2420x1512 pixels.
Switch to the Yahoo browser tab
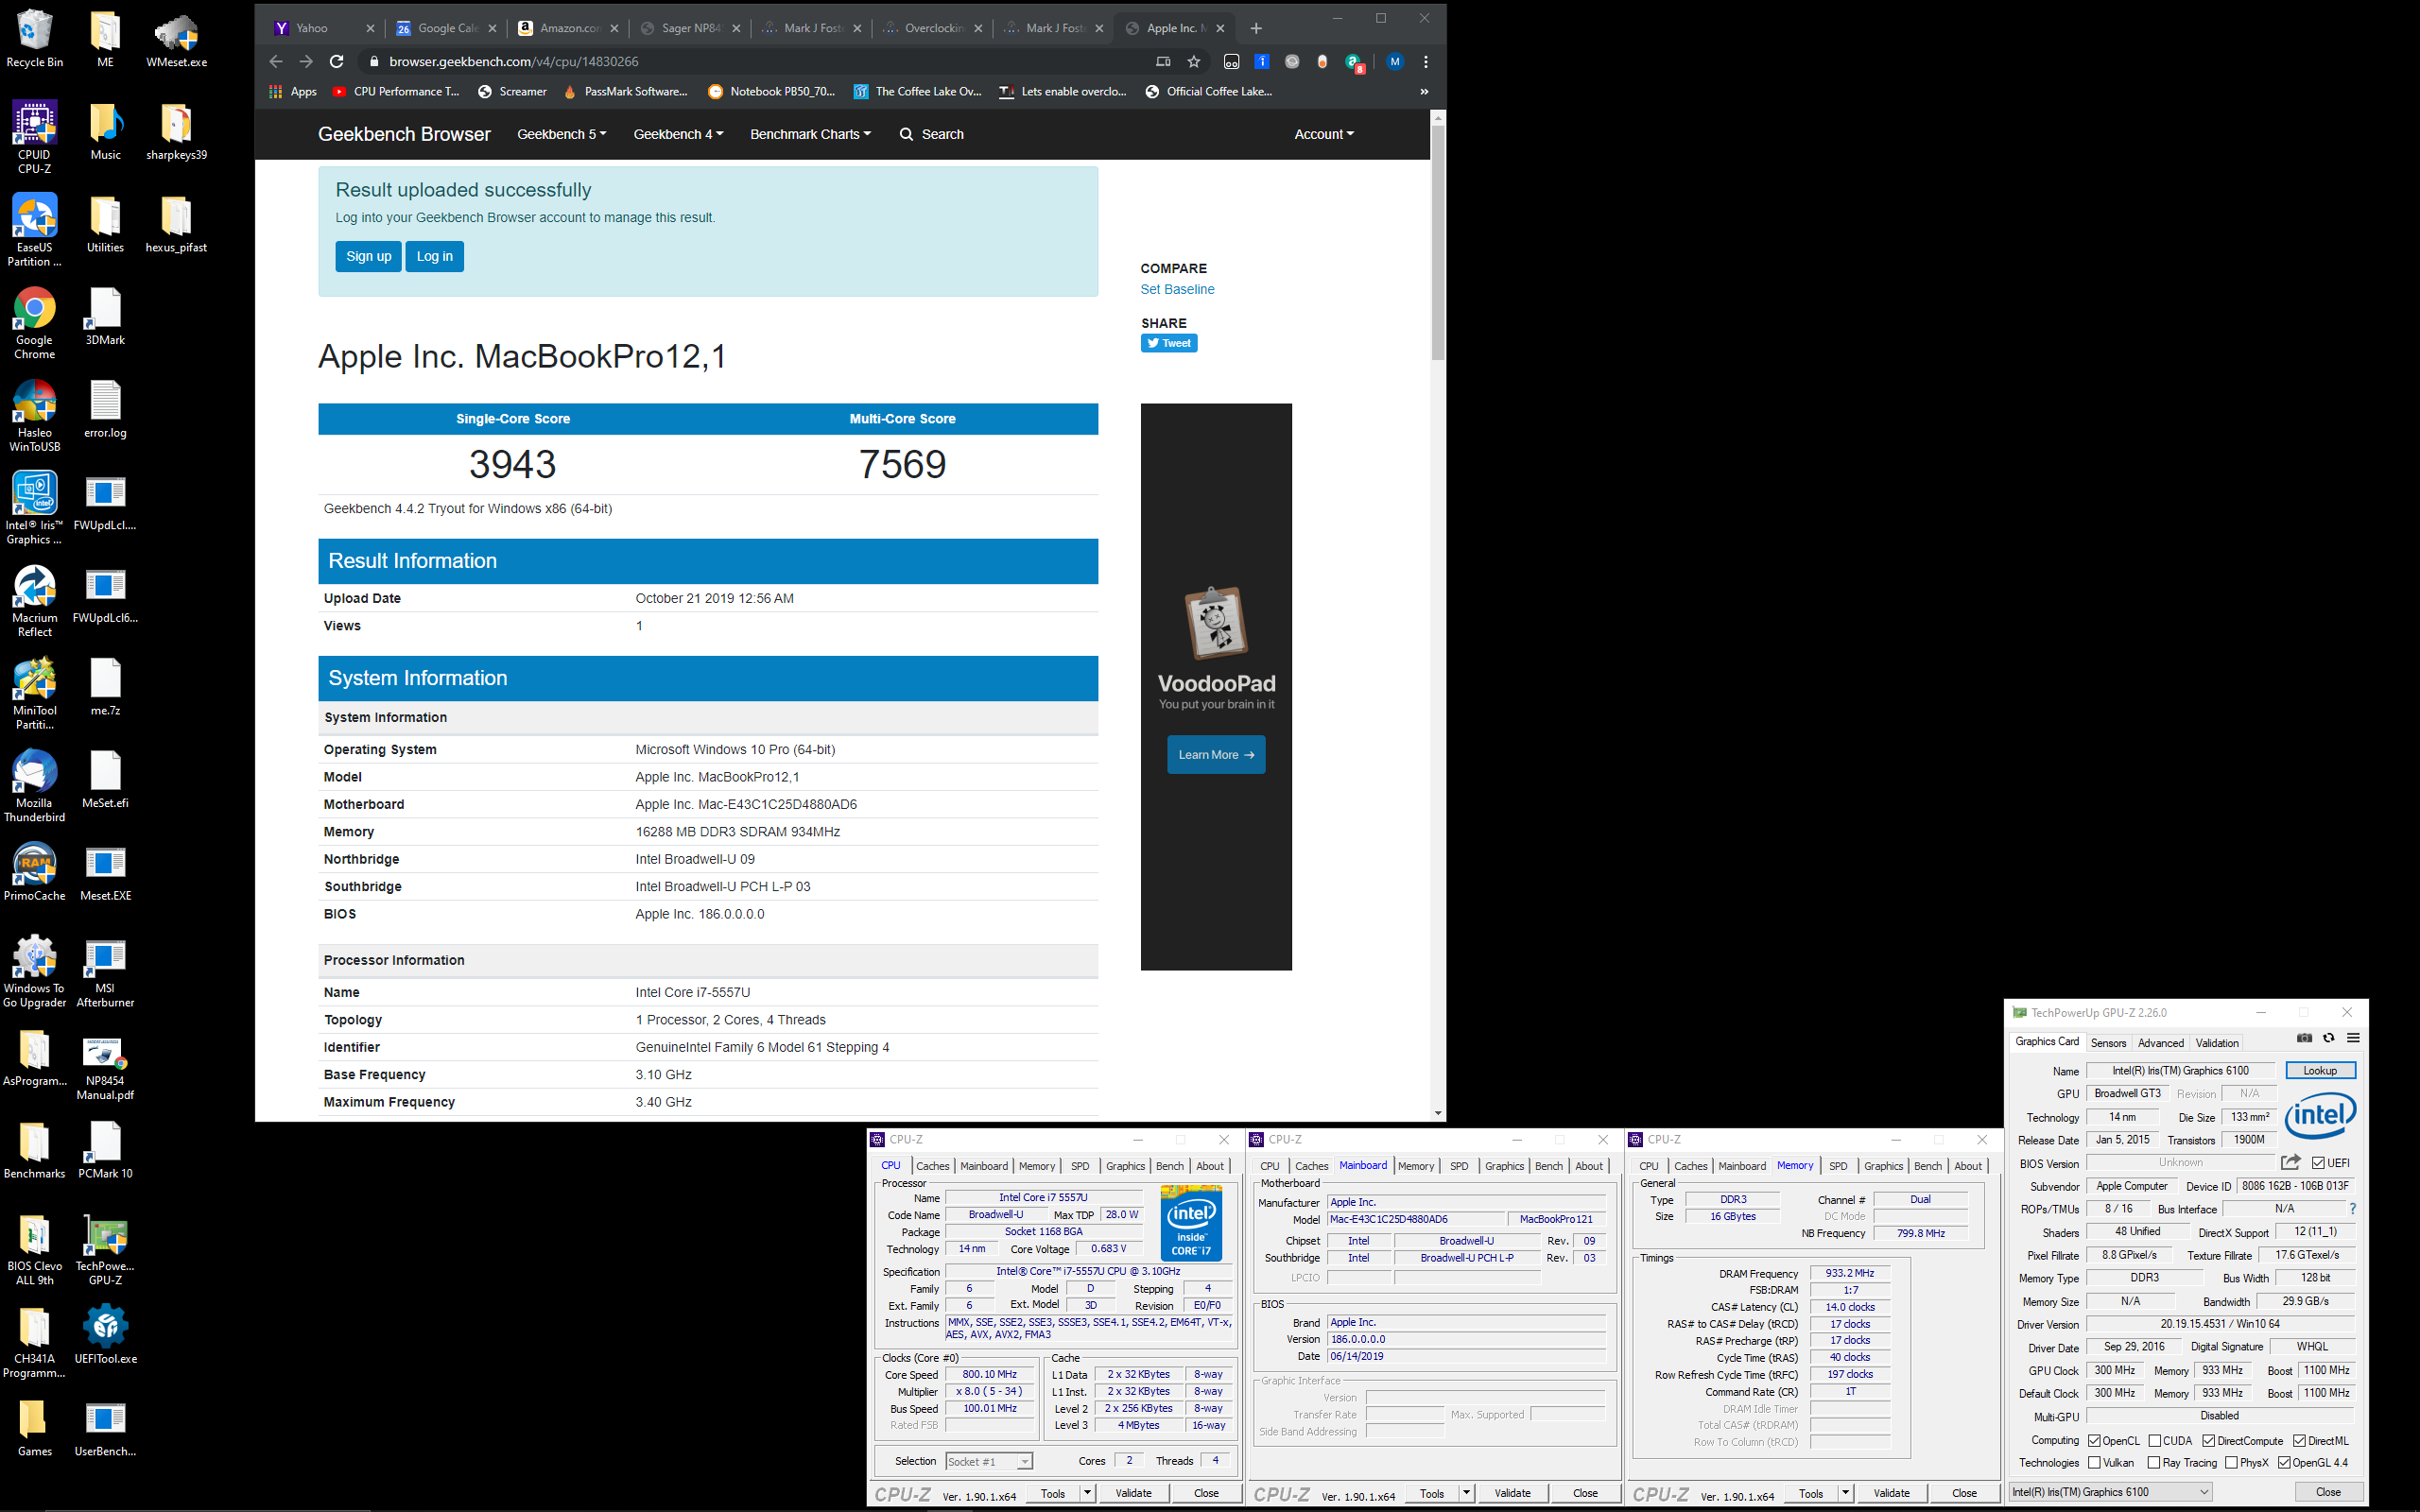322,28
